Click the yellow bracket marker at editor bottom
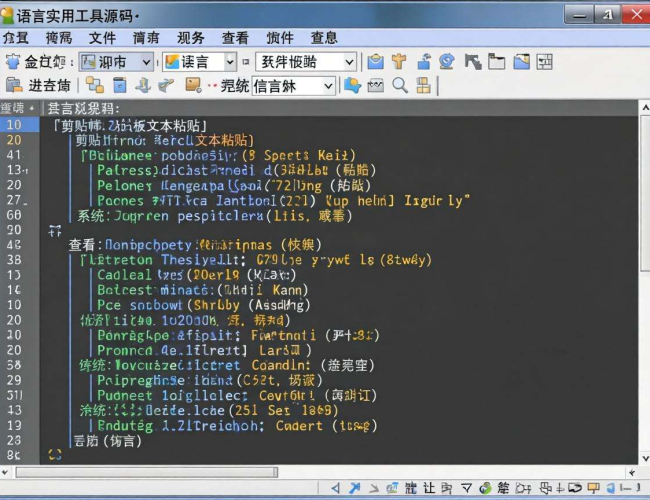This screenshot has width=650, height=500. coord(55,455)
